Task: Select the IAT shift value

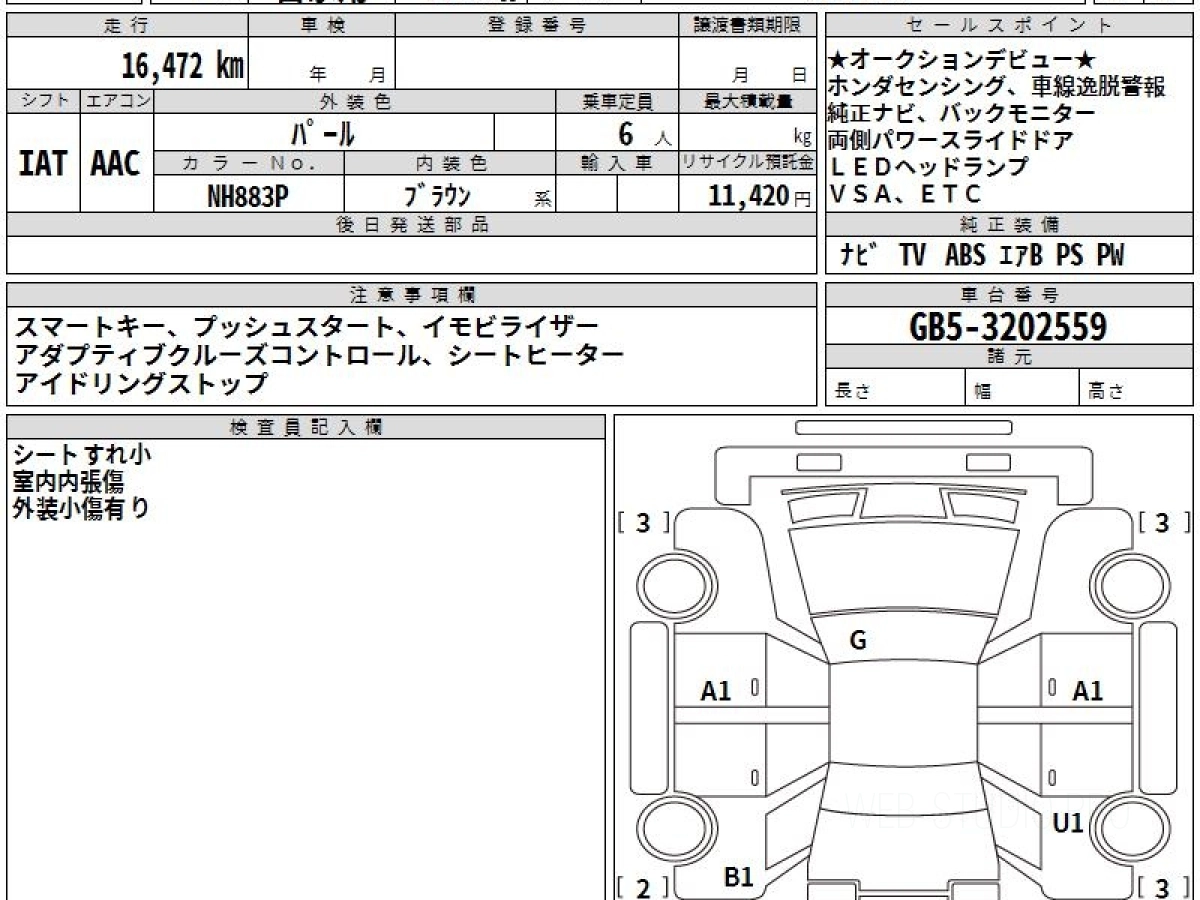Action: point(43,164)
